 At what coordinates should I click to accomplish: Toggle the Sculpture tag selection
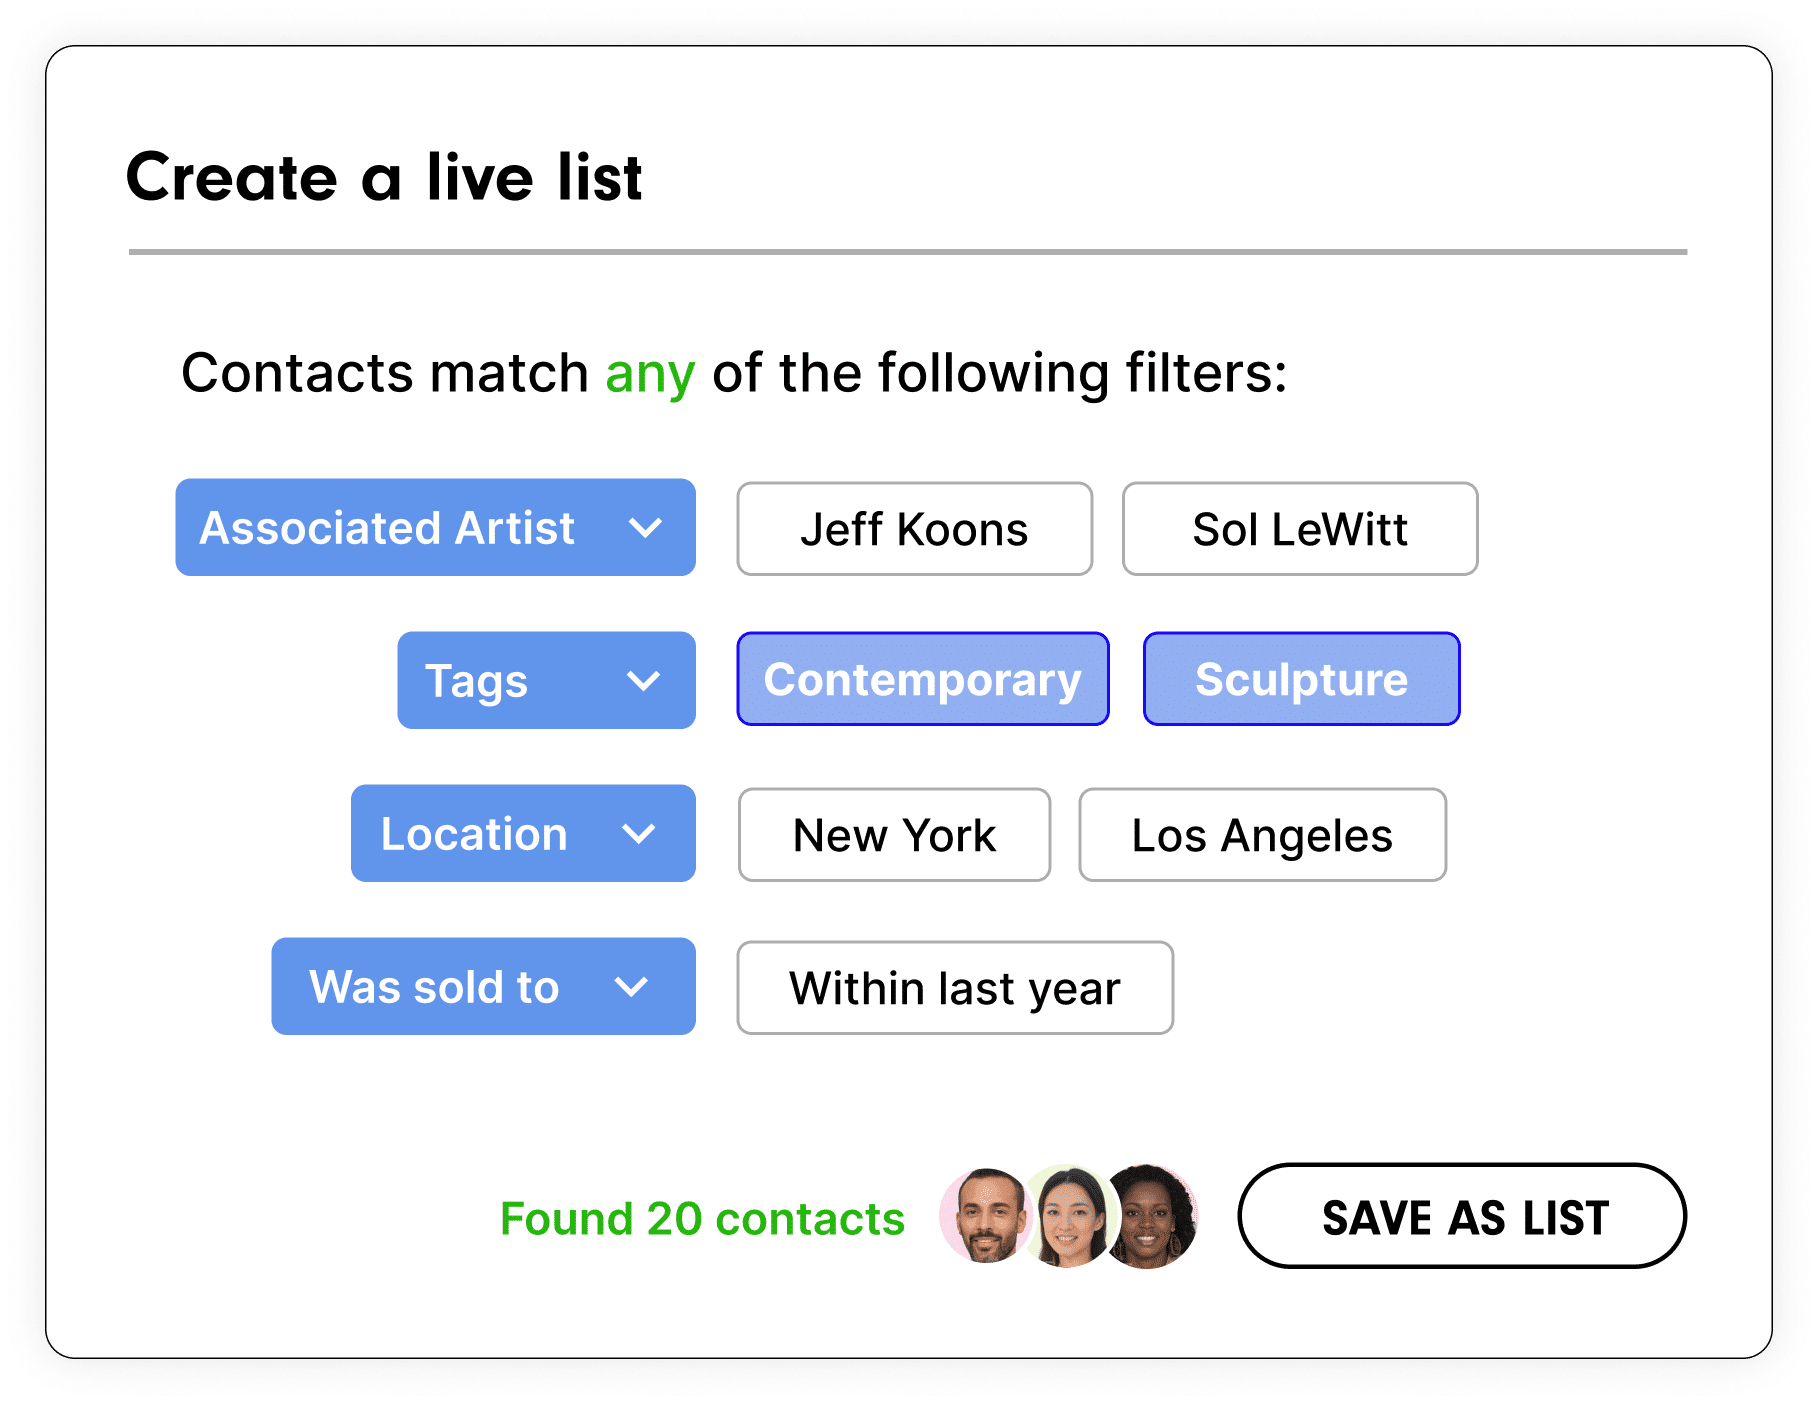click(1300, 679)
